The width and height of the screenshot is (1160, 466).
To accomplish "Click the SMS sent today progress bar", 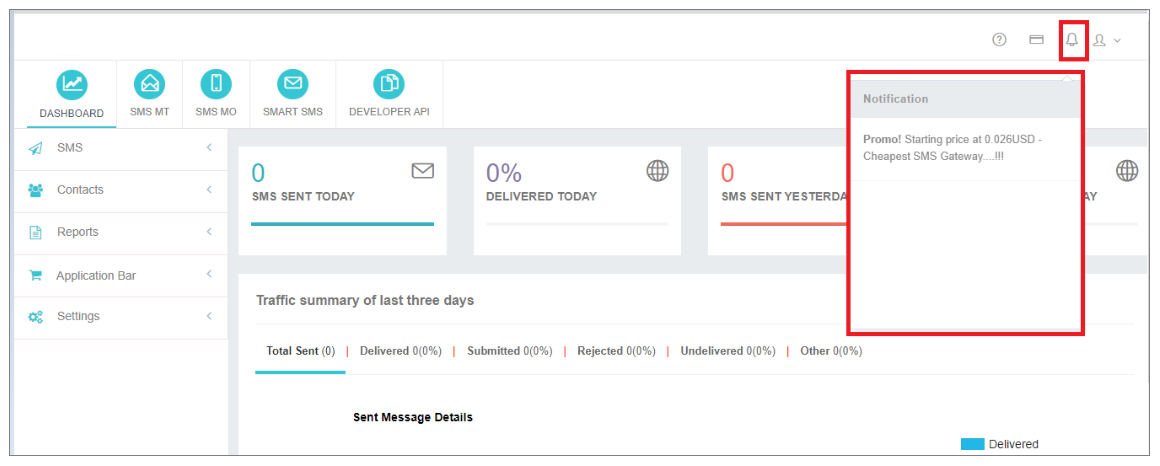I will coord(343,223).
